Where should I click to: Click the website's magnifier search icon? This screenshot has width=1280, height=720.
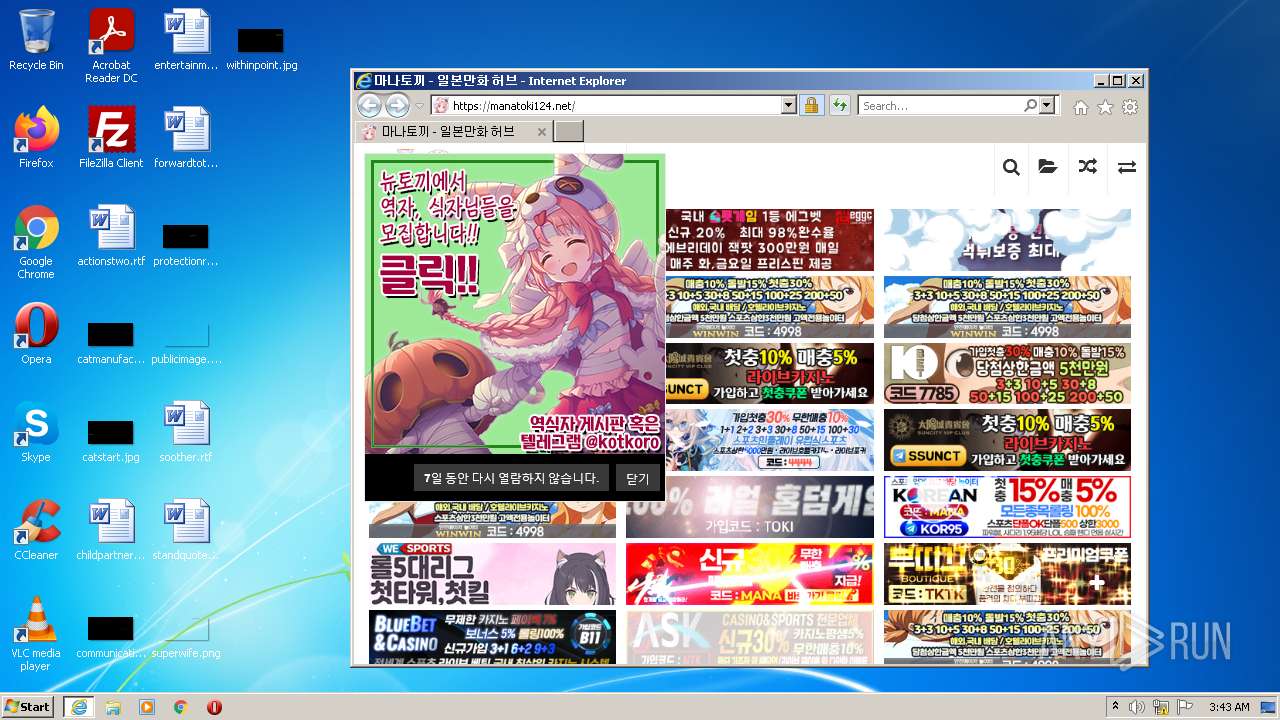tap(1011, 167)
